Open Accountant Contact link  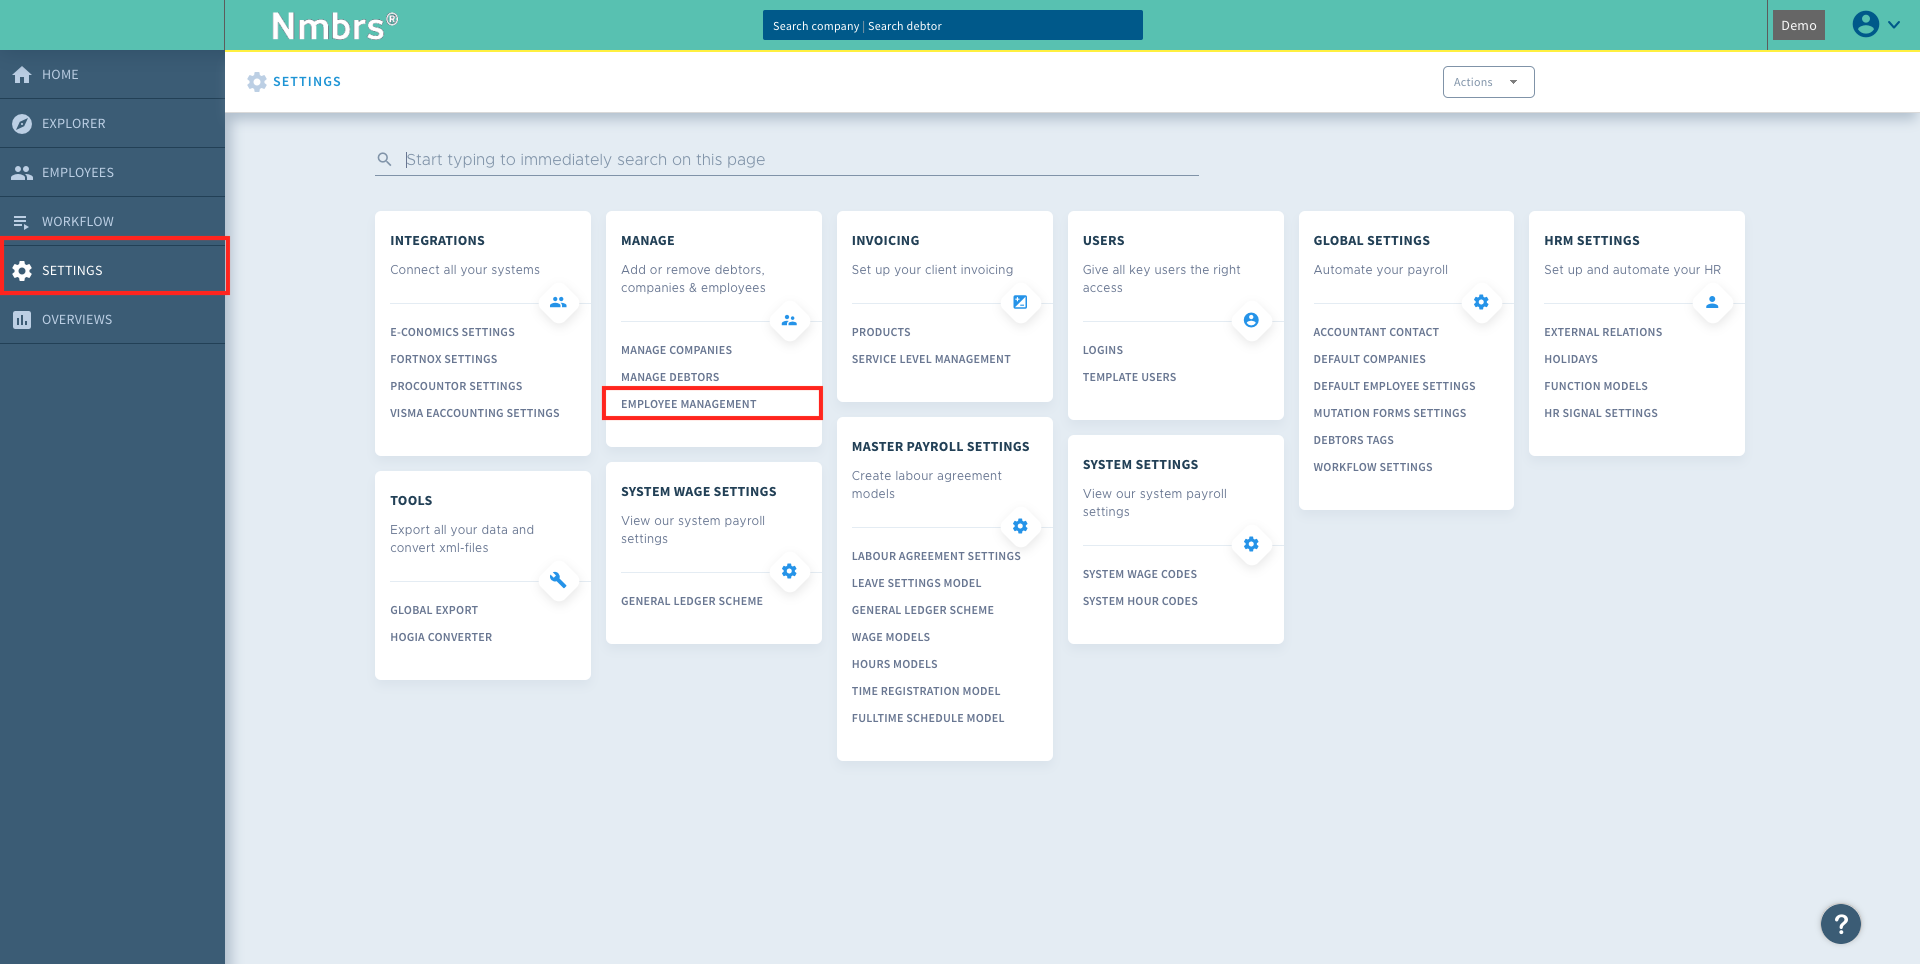(1376, 332)
